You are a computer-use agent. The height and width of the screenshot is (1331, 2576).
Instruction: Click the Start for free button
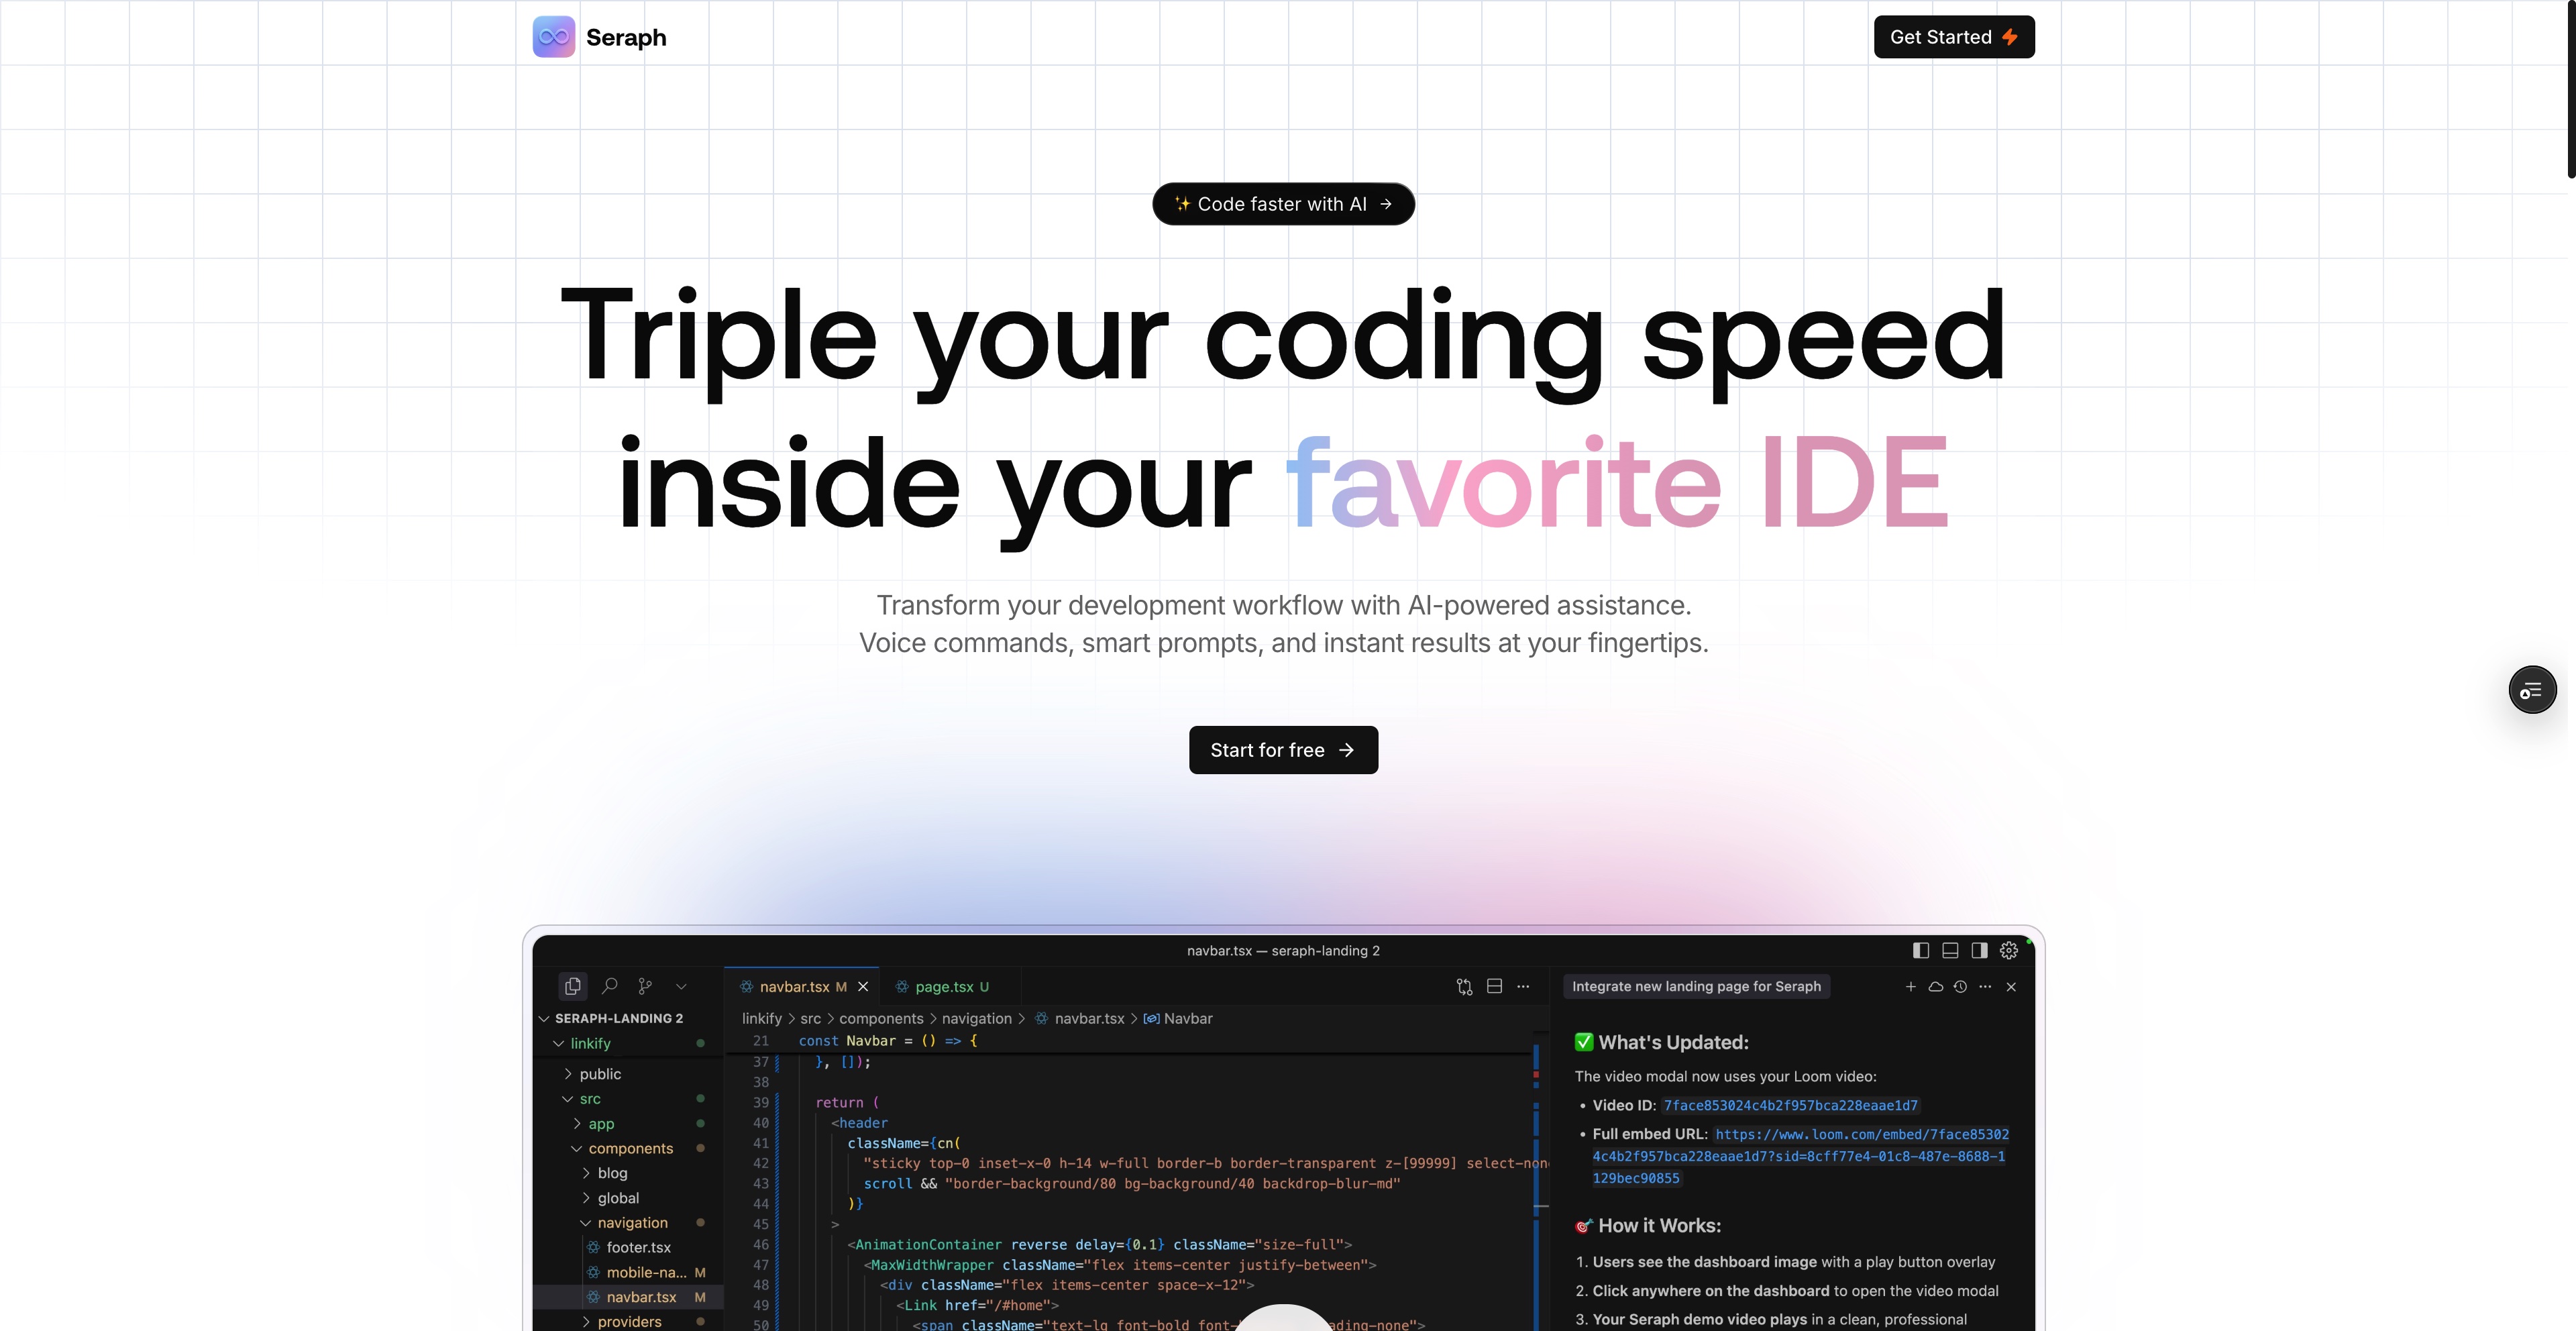point(1283,749)
